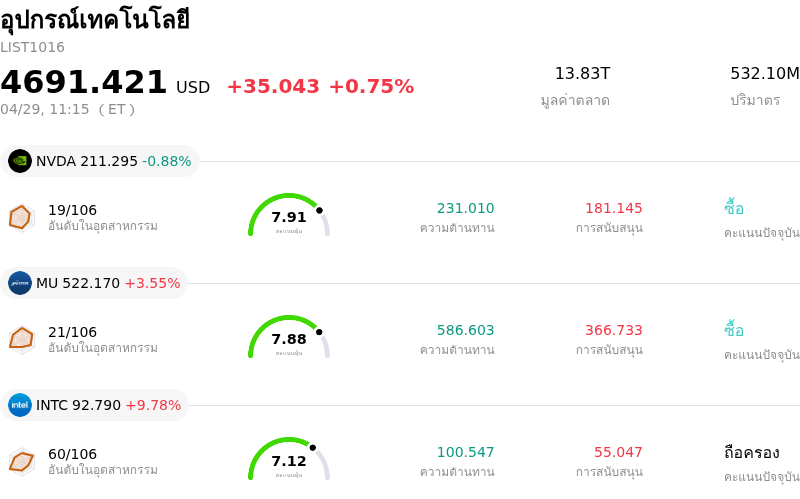Click INTC's ถือครอง rating label
Viewport: 800px width, 499px height.
(751, 452)
